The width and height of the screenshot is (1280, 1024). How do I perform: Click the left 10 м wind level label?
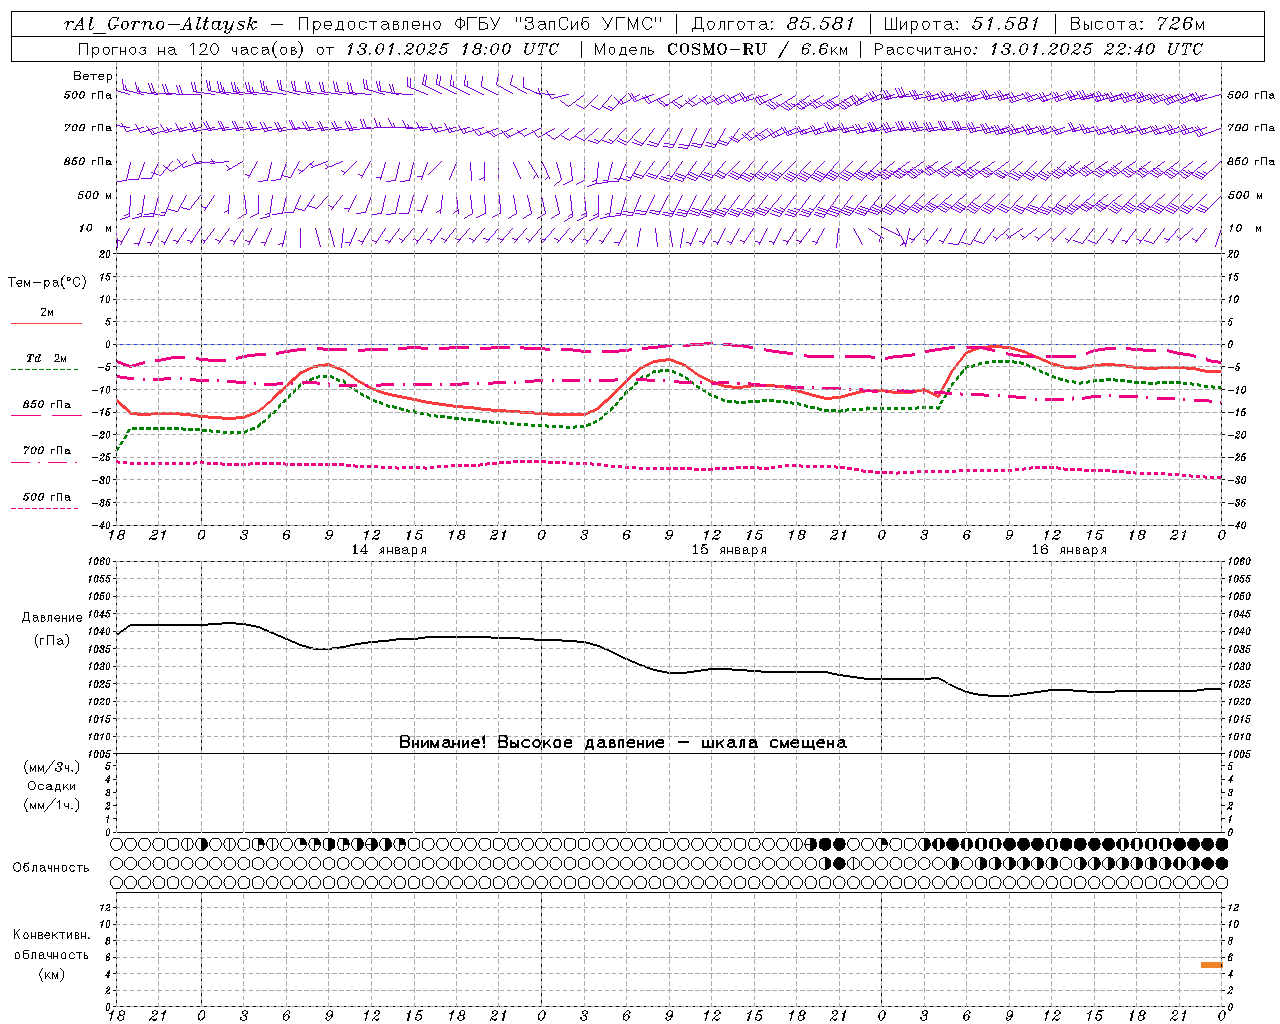tap(95, 229)
